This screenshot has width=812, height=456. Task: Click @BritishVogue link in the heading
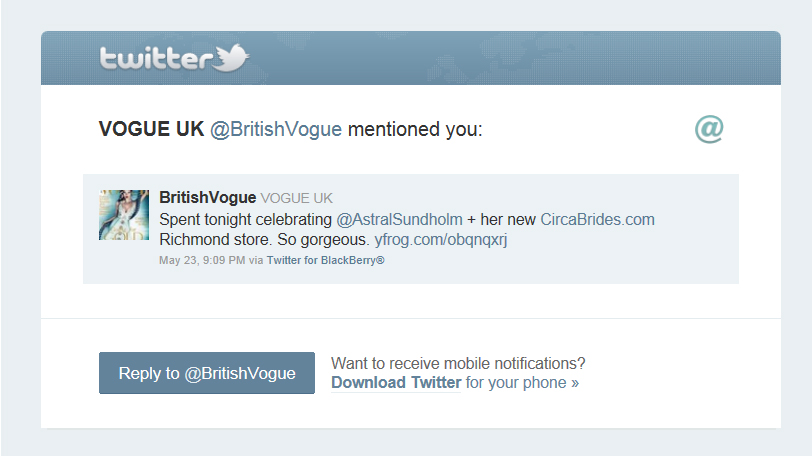tap(276, 129)
